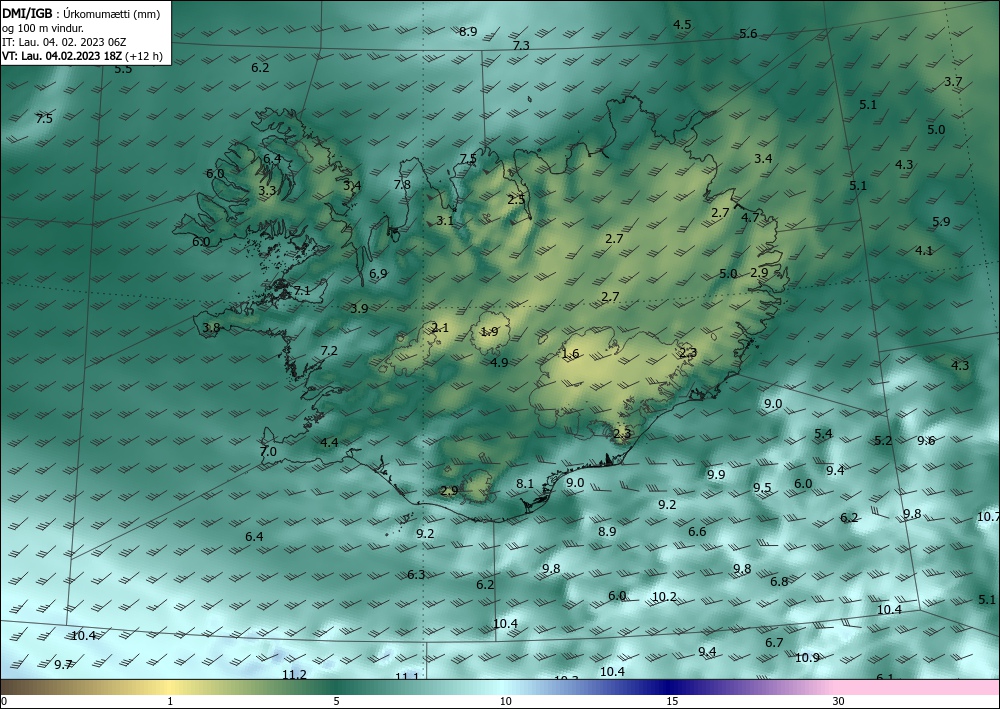
Task: Select the initial time "IT: Lau. 04. 02. 2023 06Z"
Action: coord(64,42)
